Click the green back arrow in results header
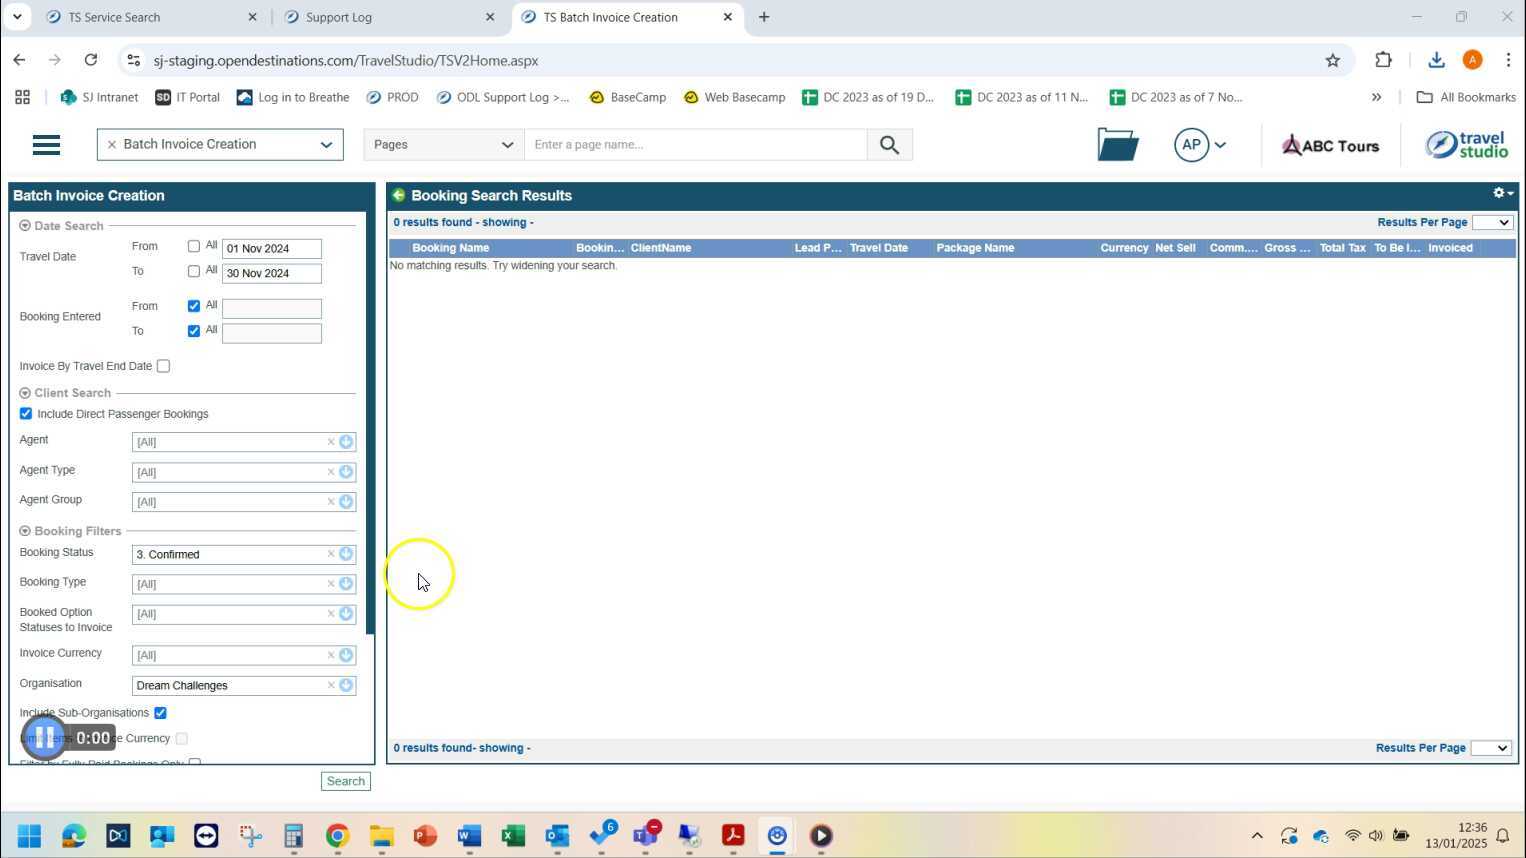The image size is (1526, 858). point(399,195)
